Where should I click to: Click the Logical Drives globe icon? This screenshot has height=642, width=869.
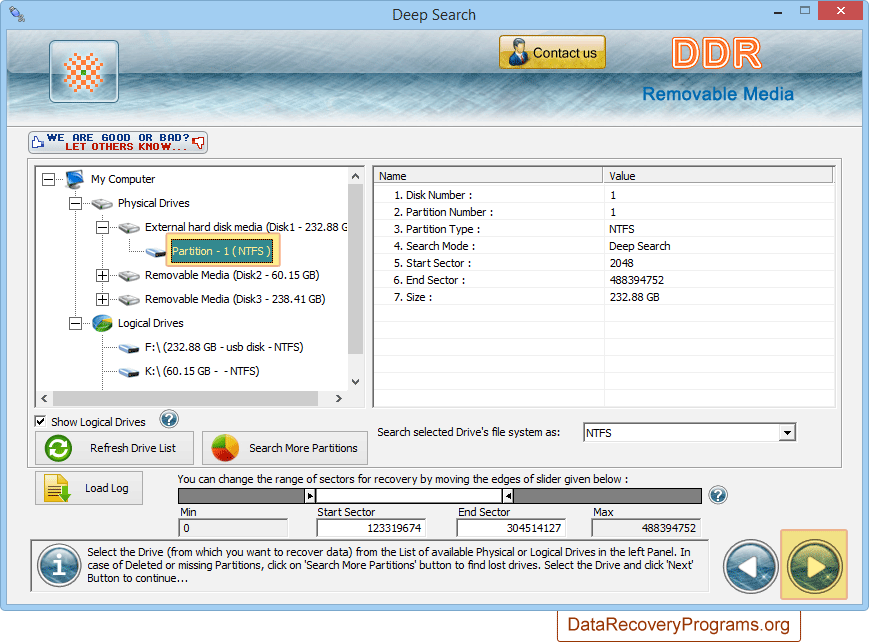coord(103,323)
